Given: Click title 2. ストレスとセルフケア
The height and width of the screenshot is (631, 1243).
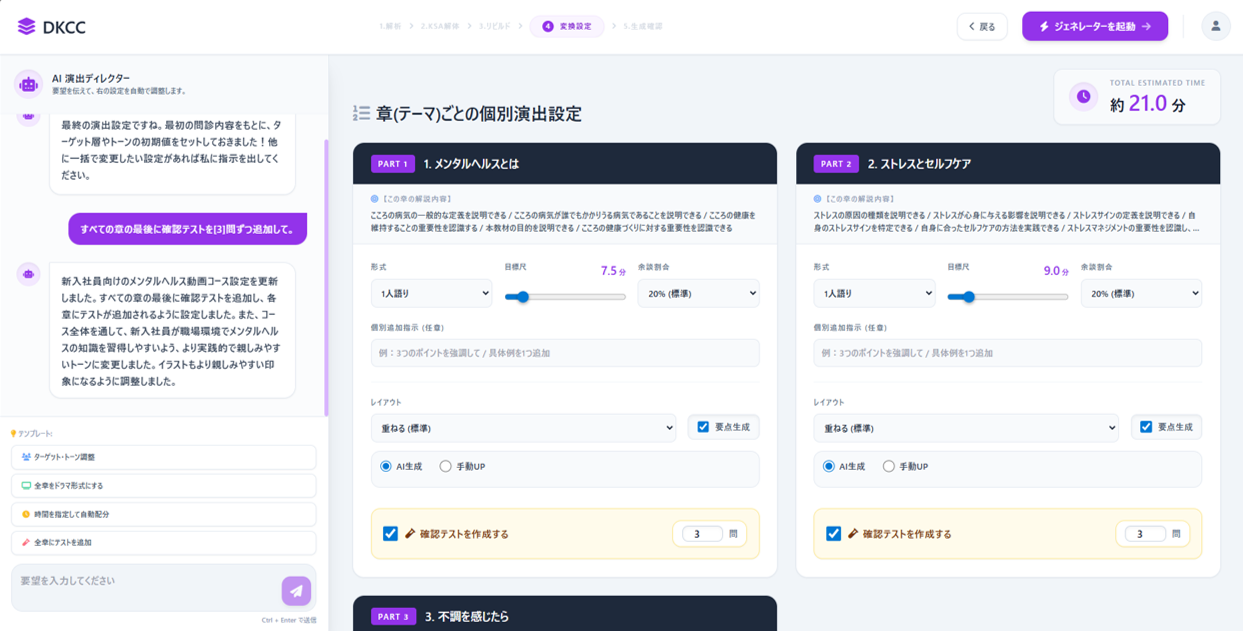Looking at the screenshot, I should [x=919, y=164].
